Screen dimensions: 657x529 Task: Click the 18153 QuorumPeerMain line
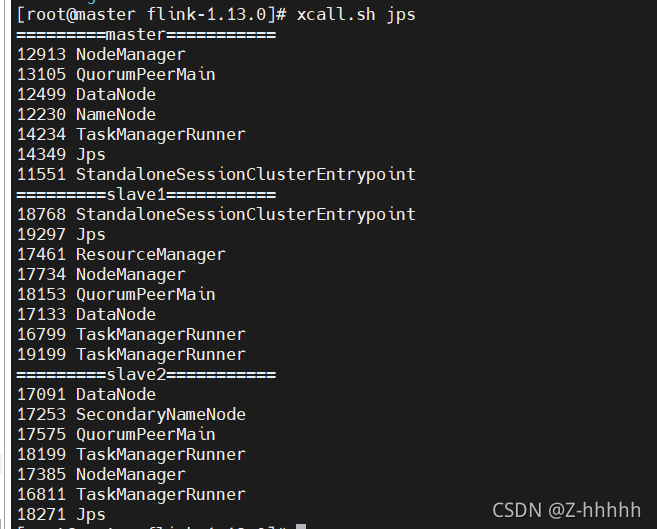point(116,295)
